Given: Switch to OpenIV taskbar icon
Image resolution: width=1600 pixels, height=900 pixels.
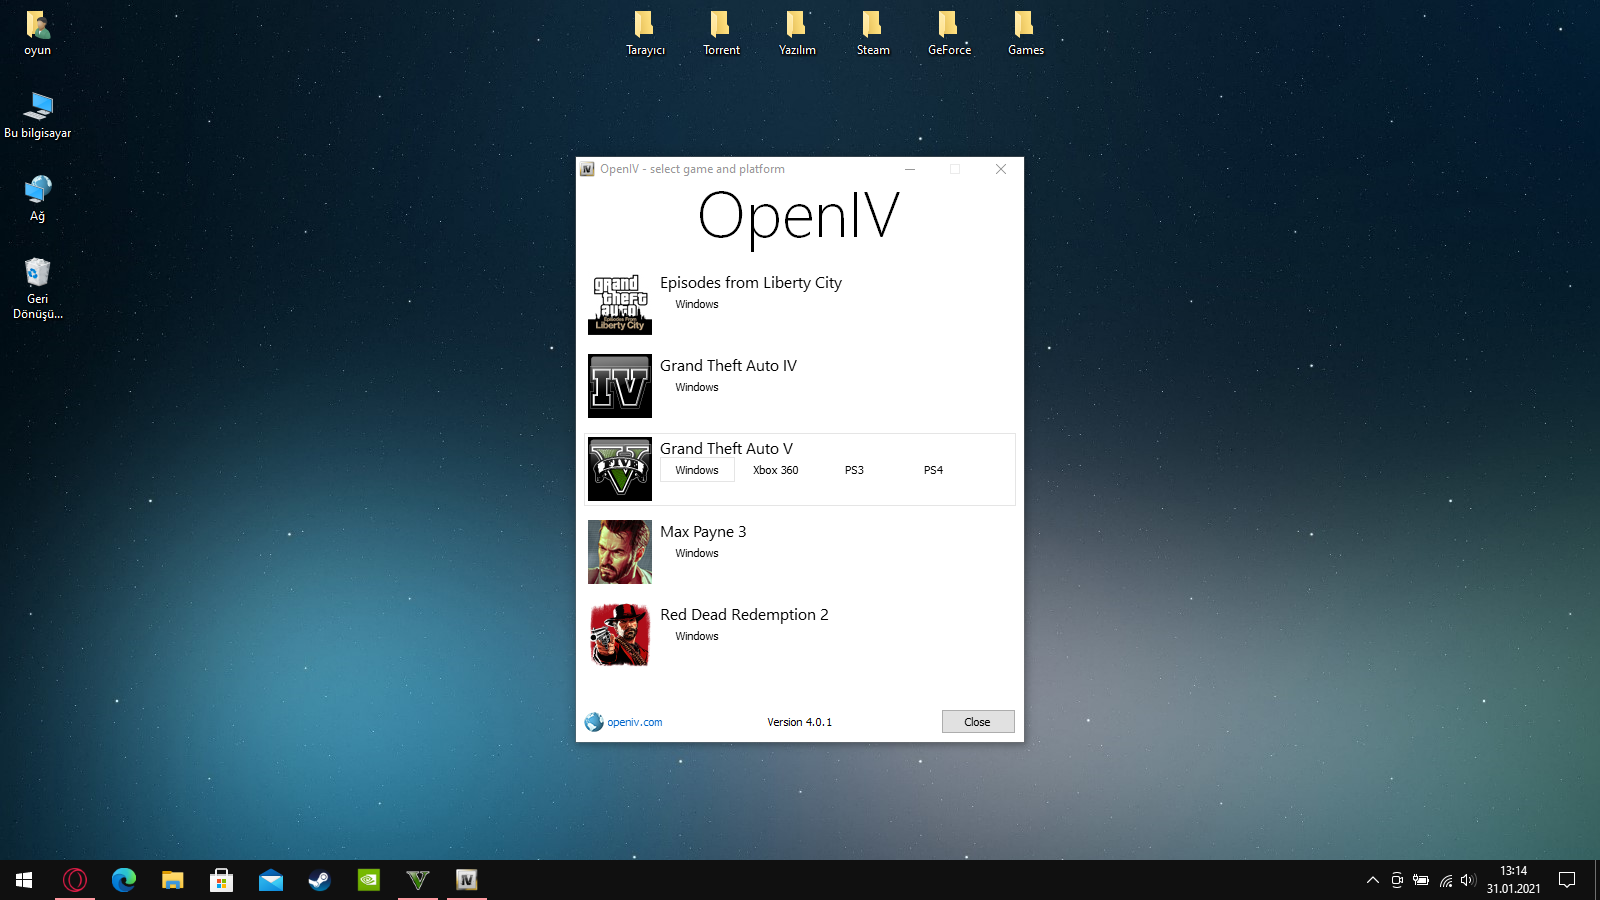Looking at the screenshot, I should point(467,880).
